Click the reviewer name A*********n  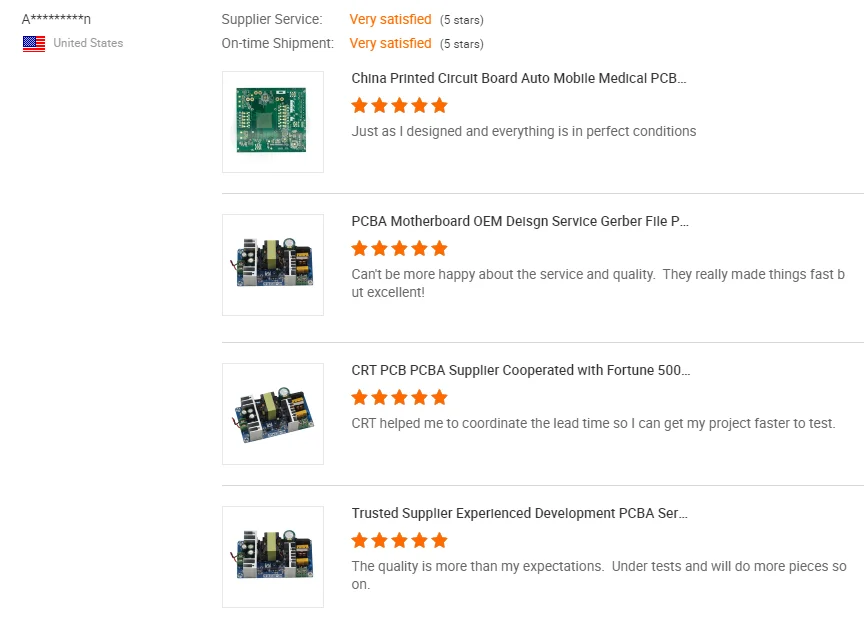point(56,19)
